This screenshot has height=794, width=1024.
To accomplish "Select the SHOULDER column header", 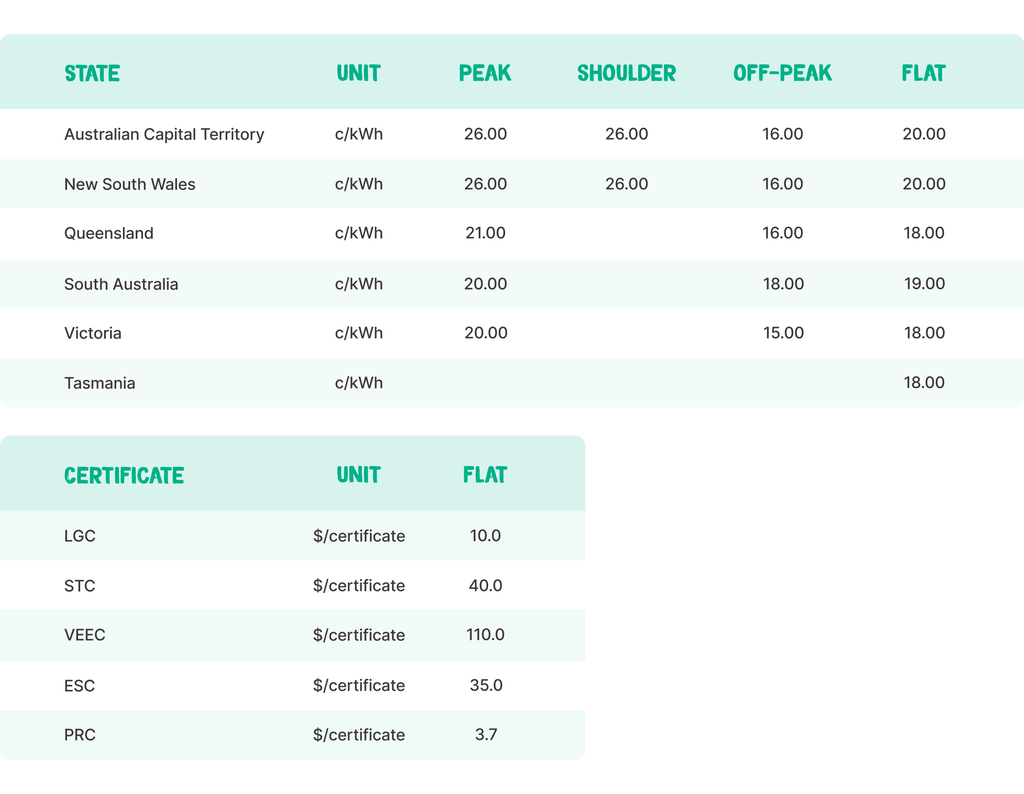I will click(626, 73).
